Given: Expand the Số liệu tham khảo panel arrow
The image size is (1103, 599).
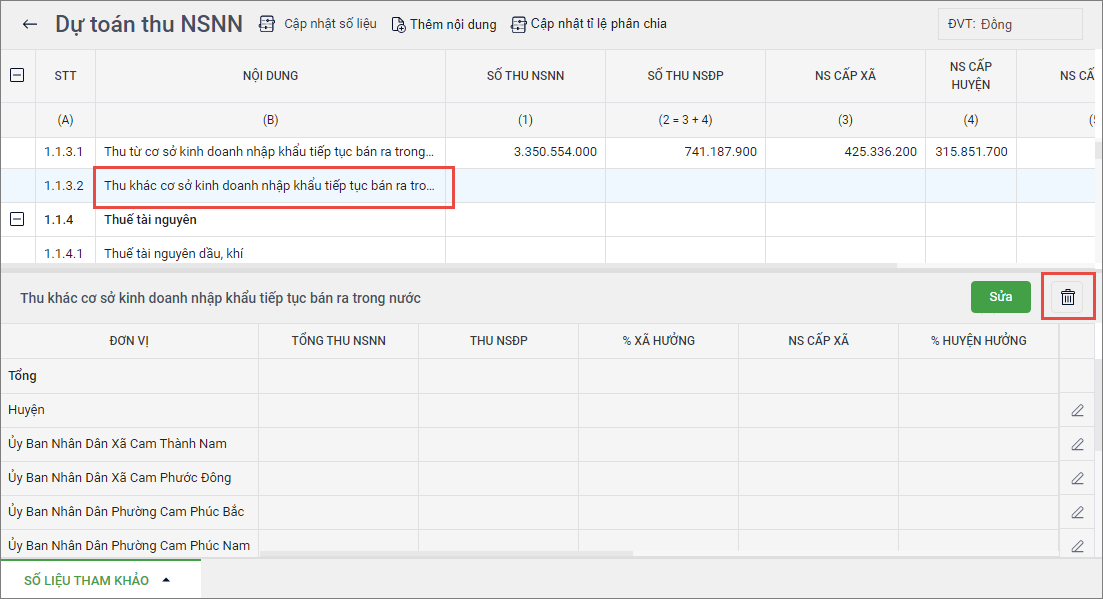Looking at the screenshot, I should pyautogui.click(x=166, y=580).
